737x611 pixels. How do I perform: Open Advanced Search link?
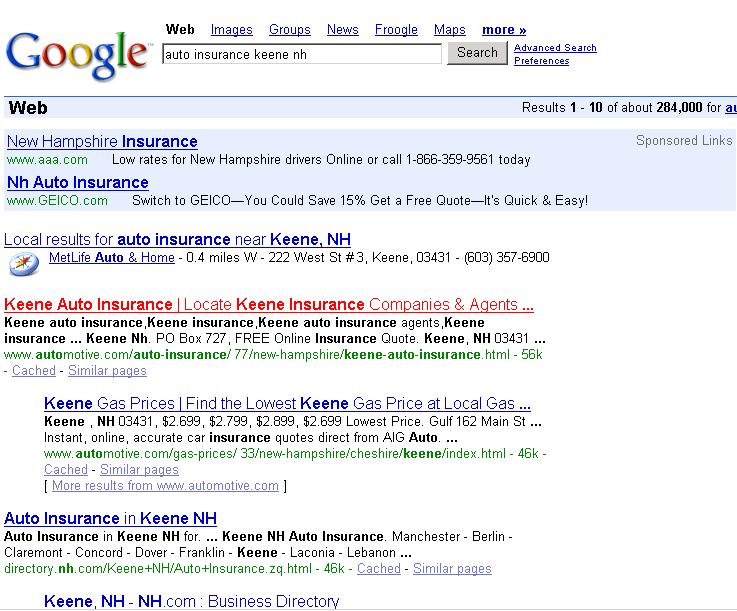(x=555, y=47)
